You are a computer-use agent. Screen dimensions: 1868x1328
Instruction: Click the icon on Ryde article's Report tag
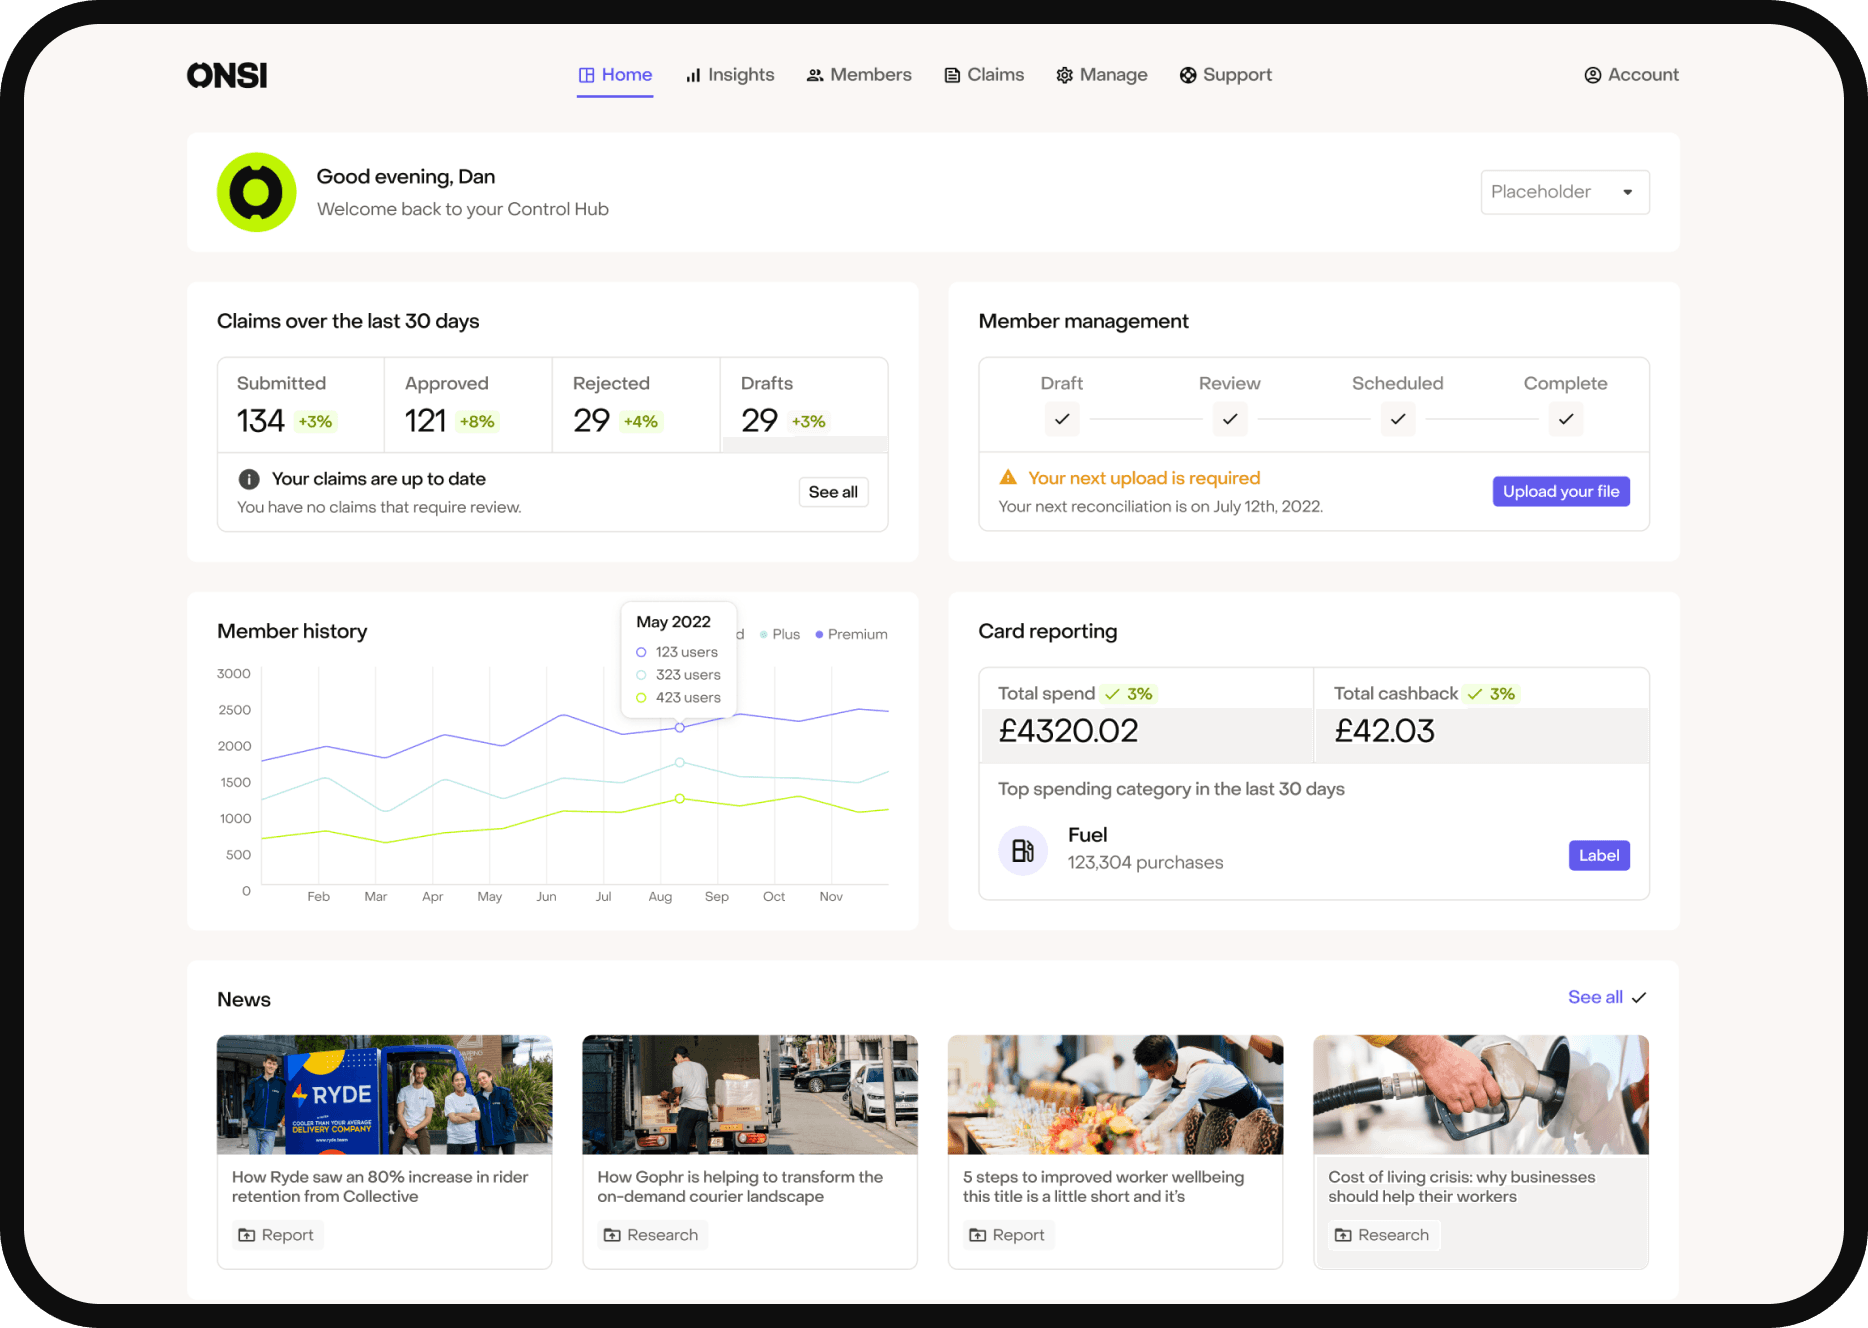click(246, 1235)
